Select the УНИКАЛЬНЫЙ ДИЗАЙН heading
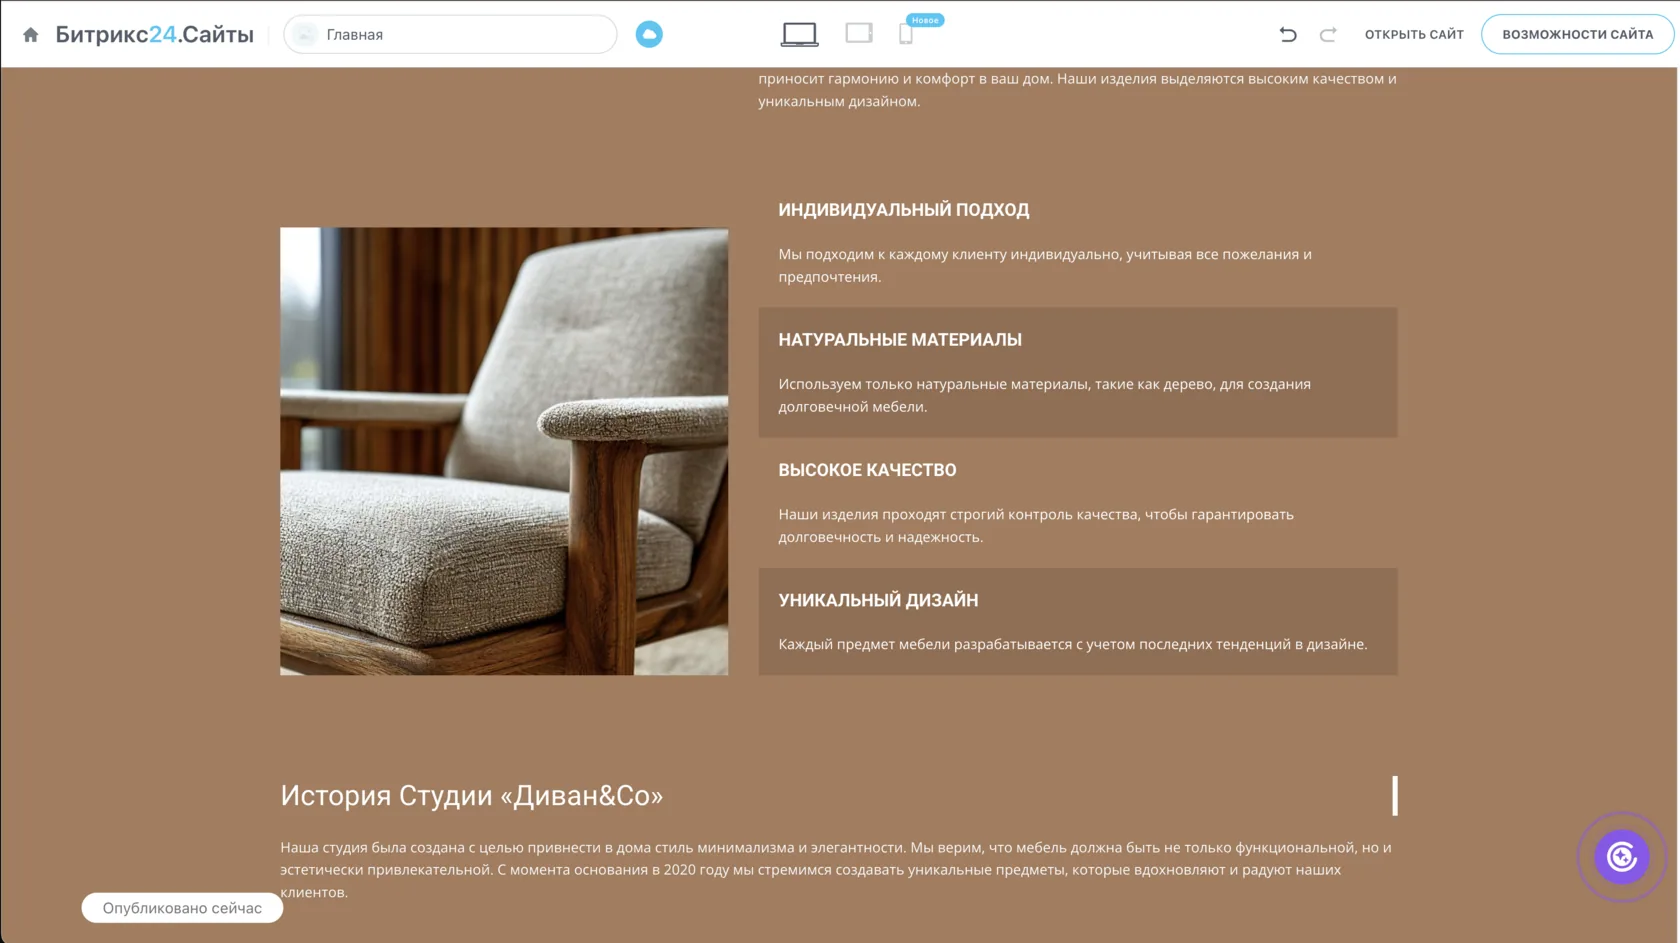Image resolution: width=1680 pixels, height=943 pixels. (878, 600)
